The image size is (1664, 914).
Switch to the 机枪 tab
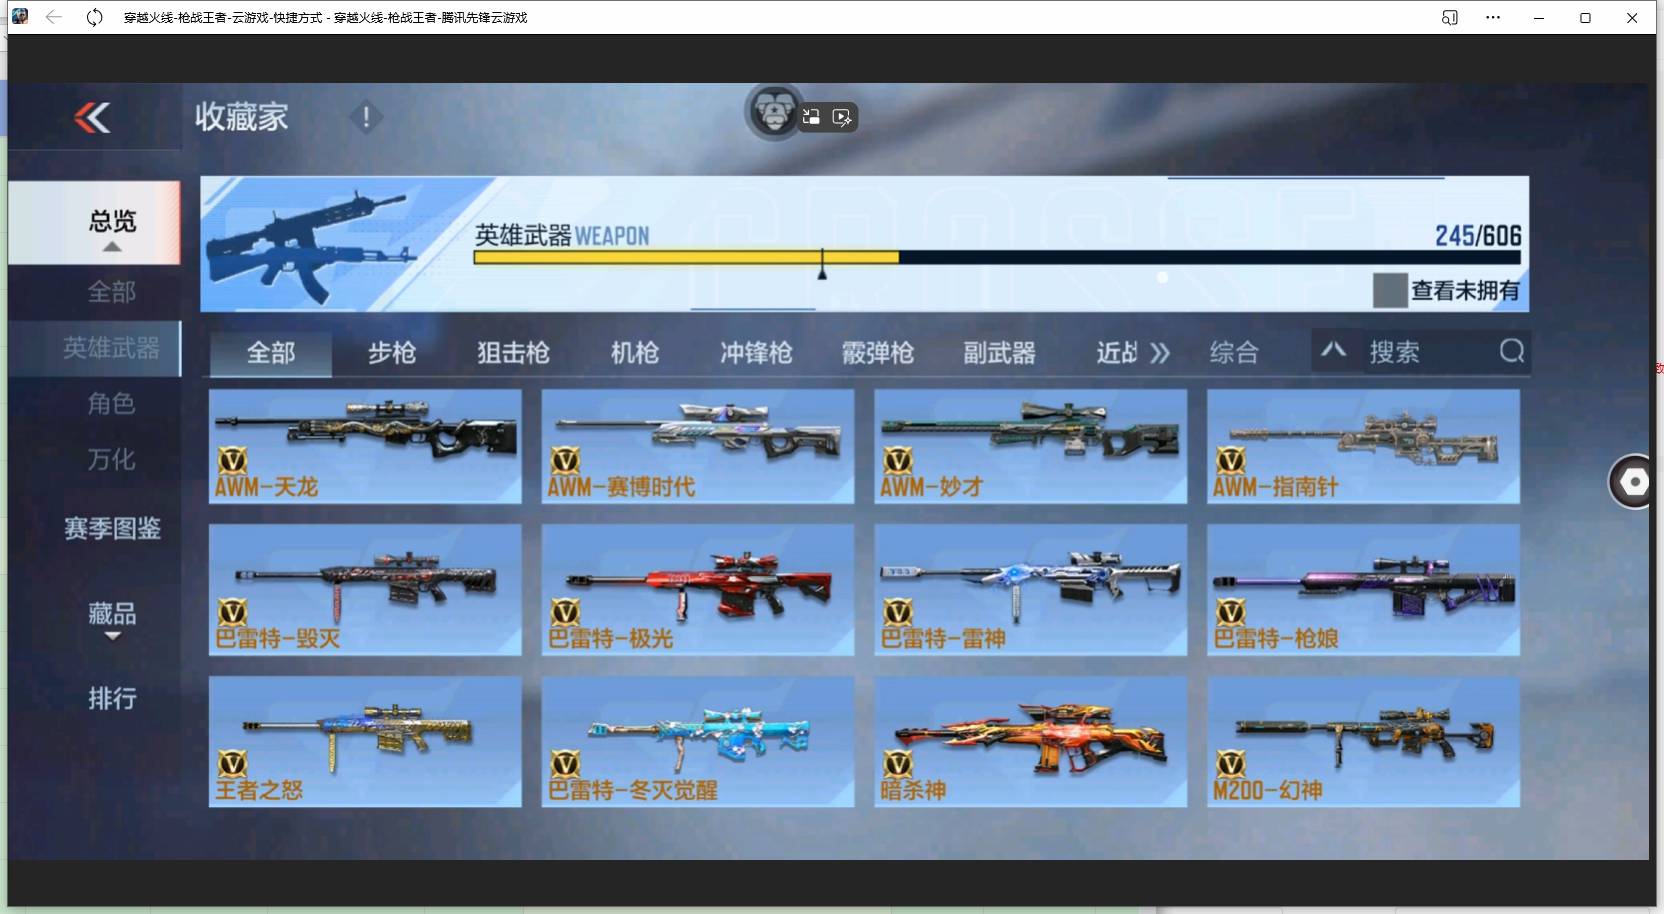pos(635,353)
